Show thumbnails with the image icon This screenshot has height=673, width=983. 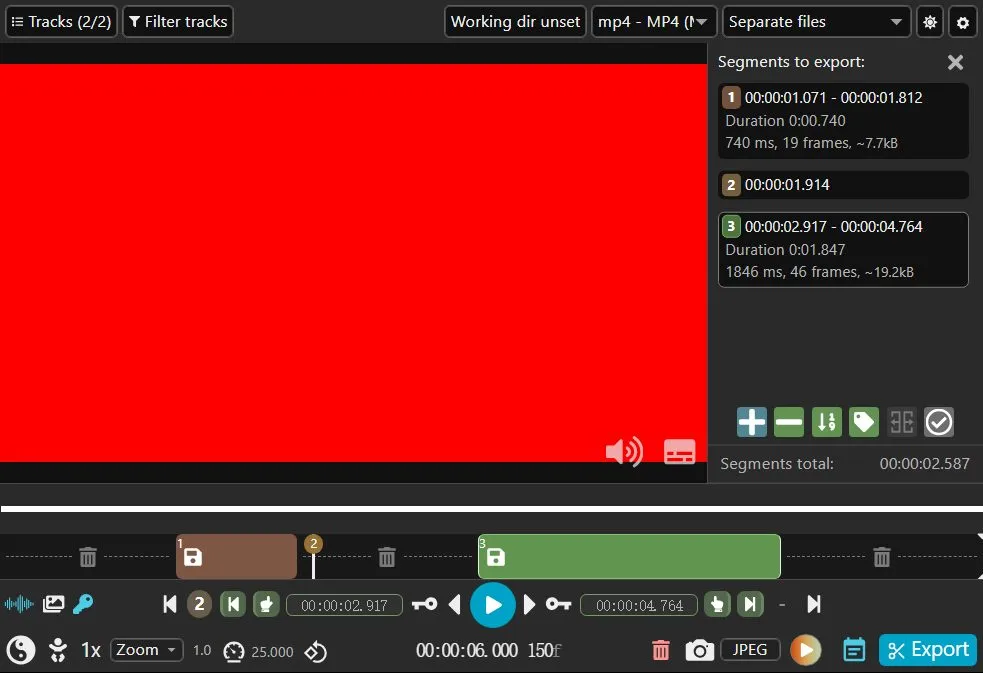tap(53, 604)
